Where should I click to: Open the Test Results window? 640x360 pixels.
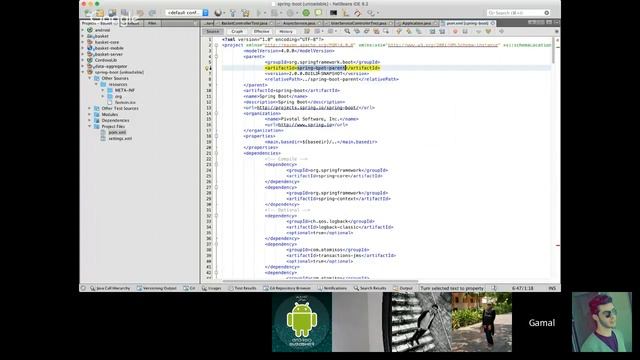point(242,288)
